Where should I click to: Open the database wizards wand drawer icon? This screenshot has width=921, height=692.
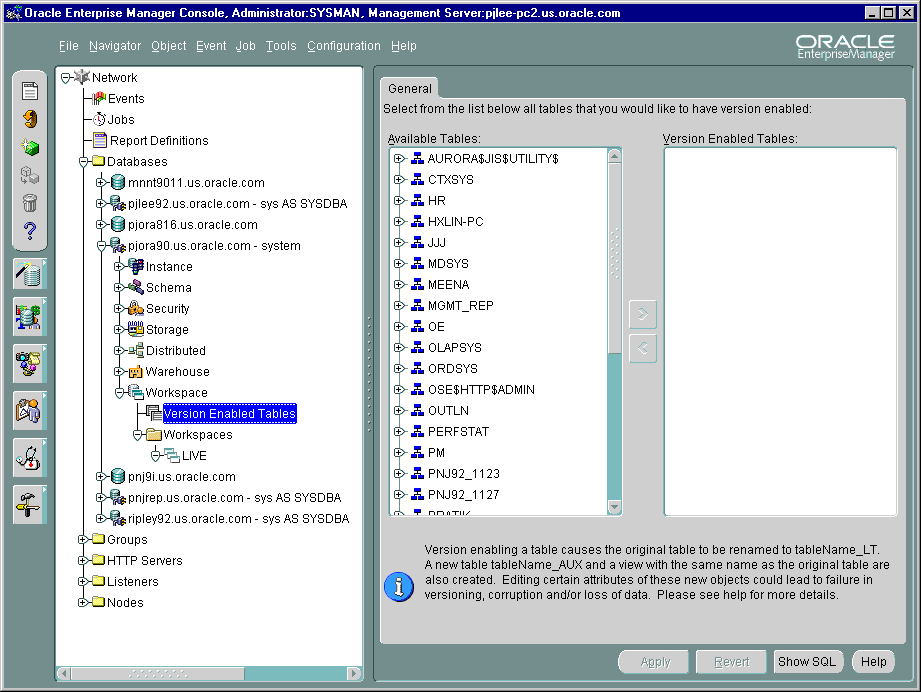point(30,273)
